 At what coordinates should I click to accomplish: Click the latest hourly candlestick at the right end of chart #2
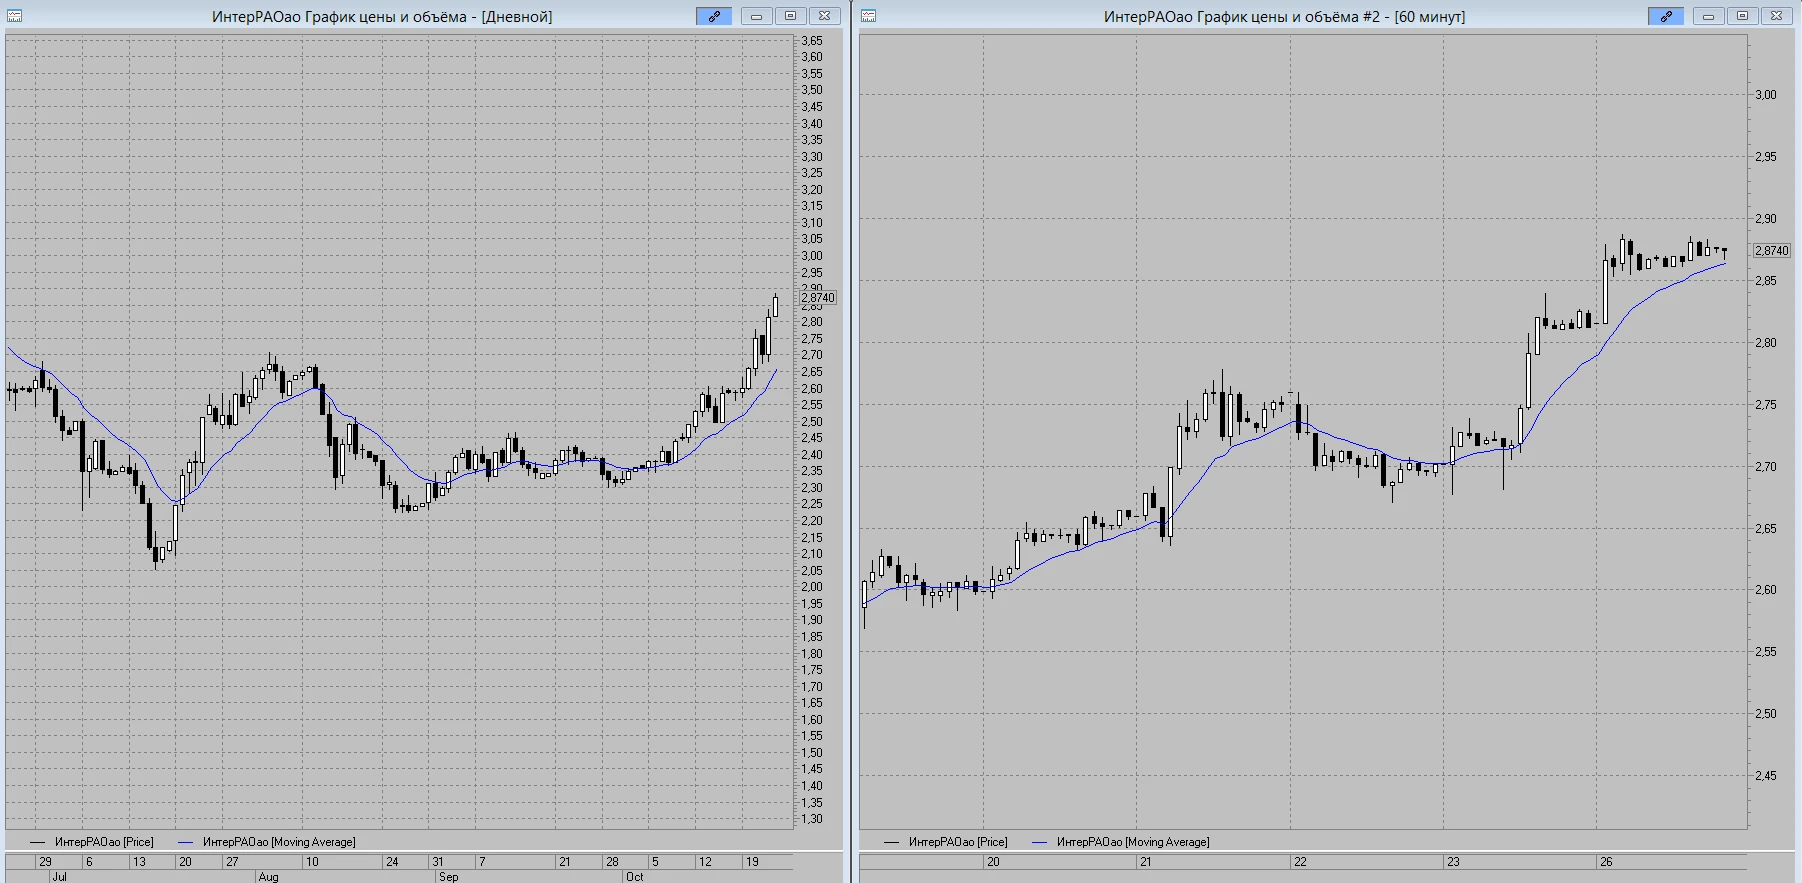pyautogui.click(x=1724, y=254)
